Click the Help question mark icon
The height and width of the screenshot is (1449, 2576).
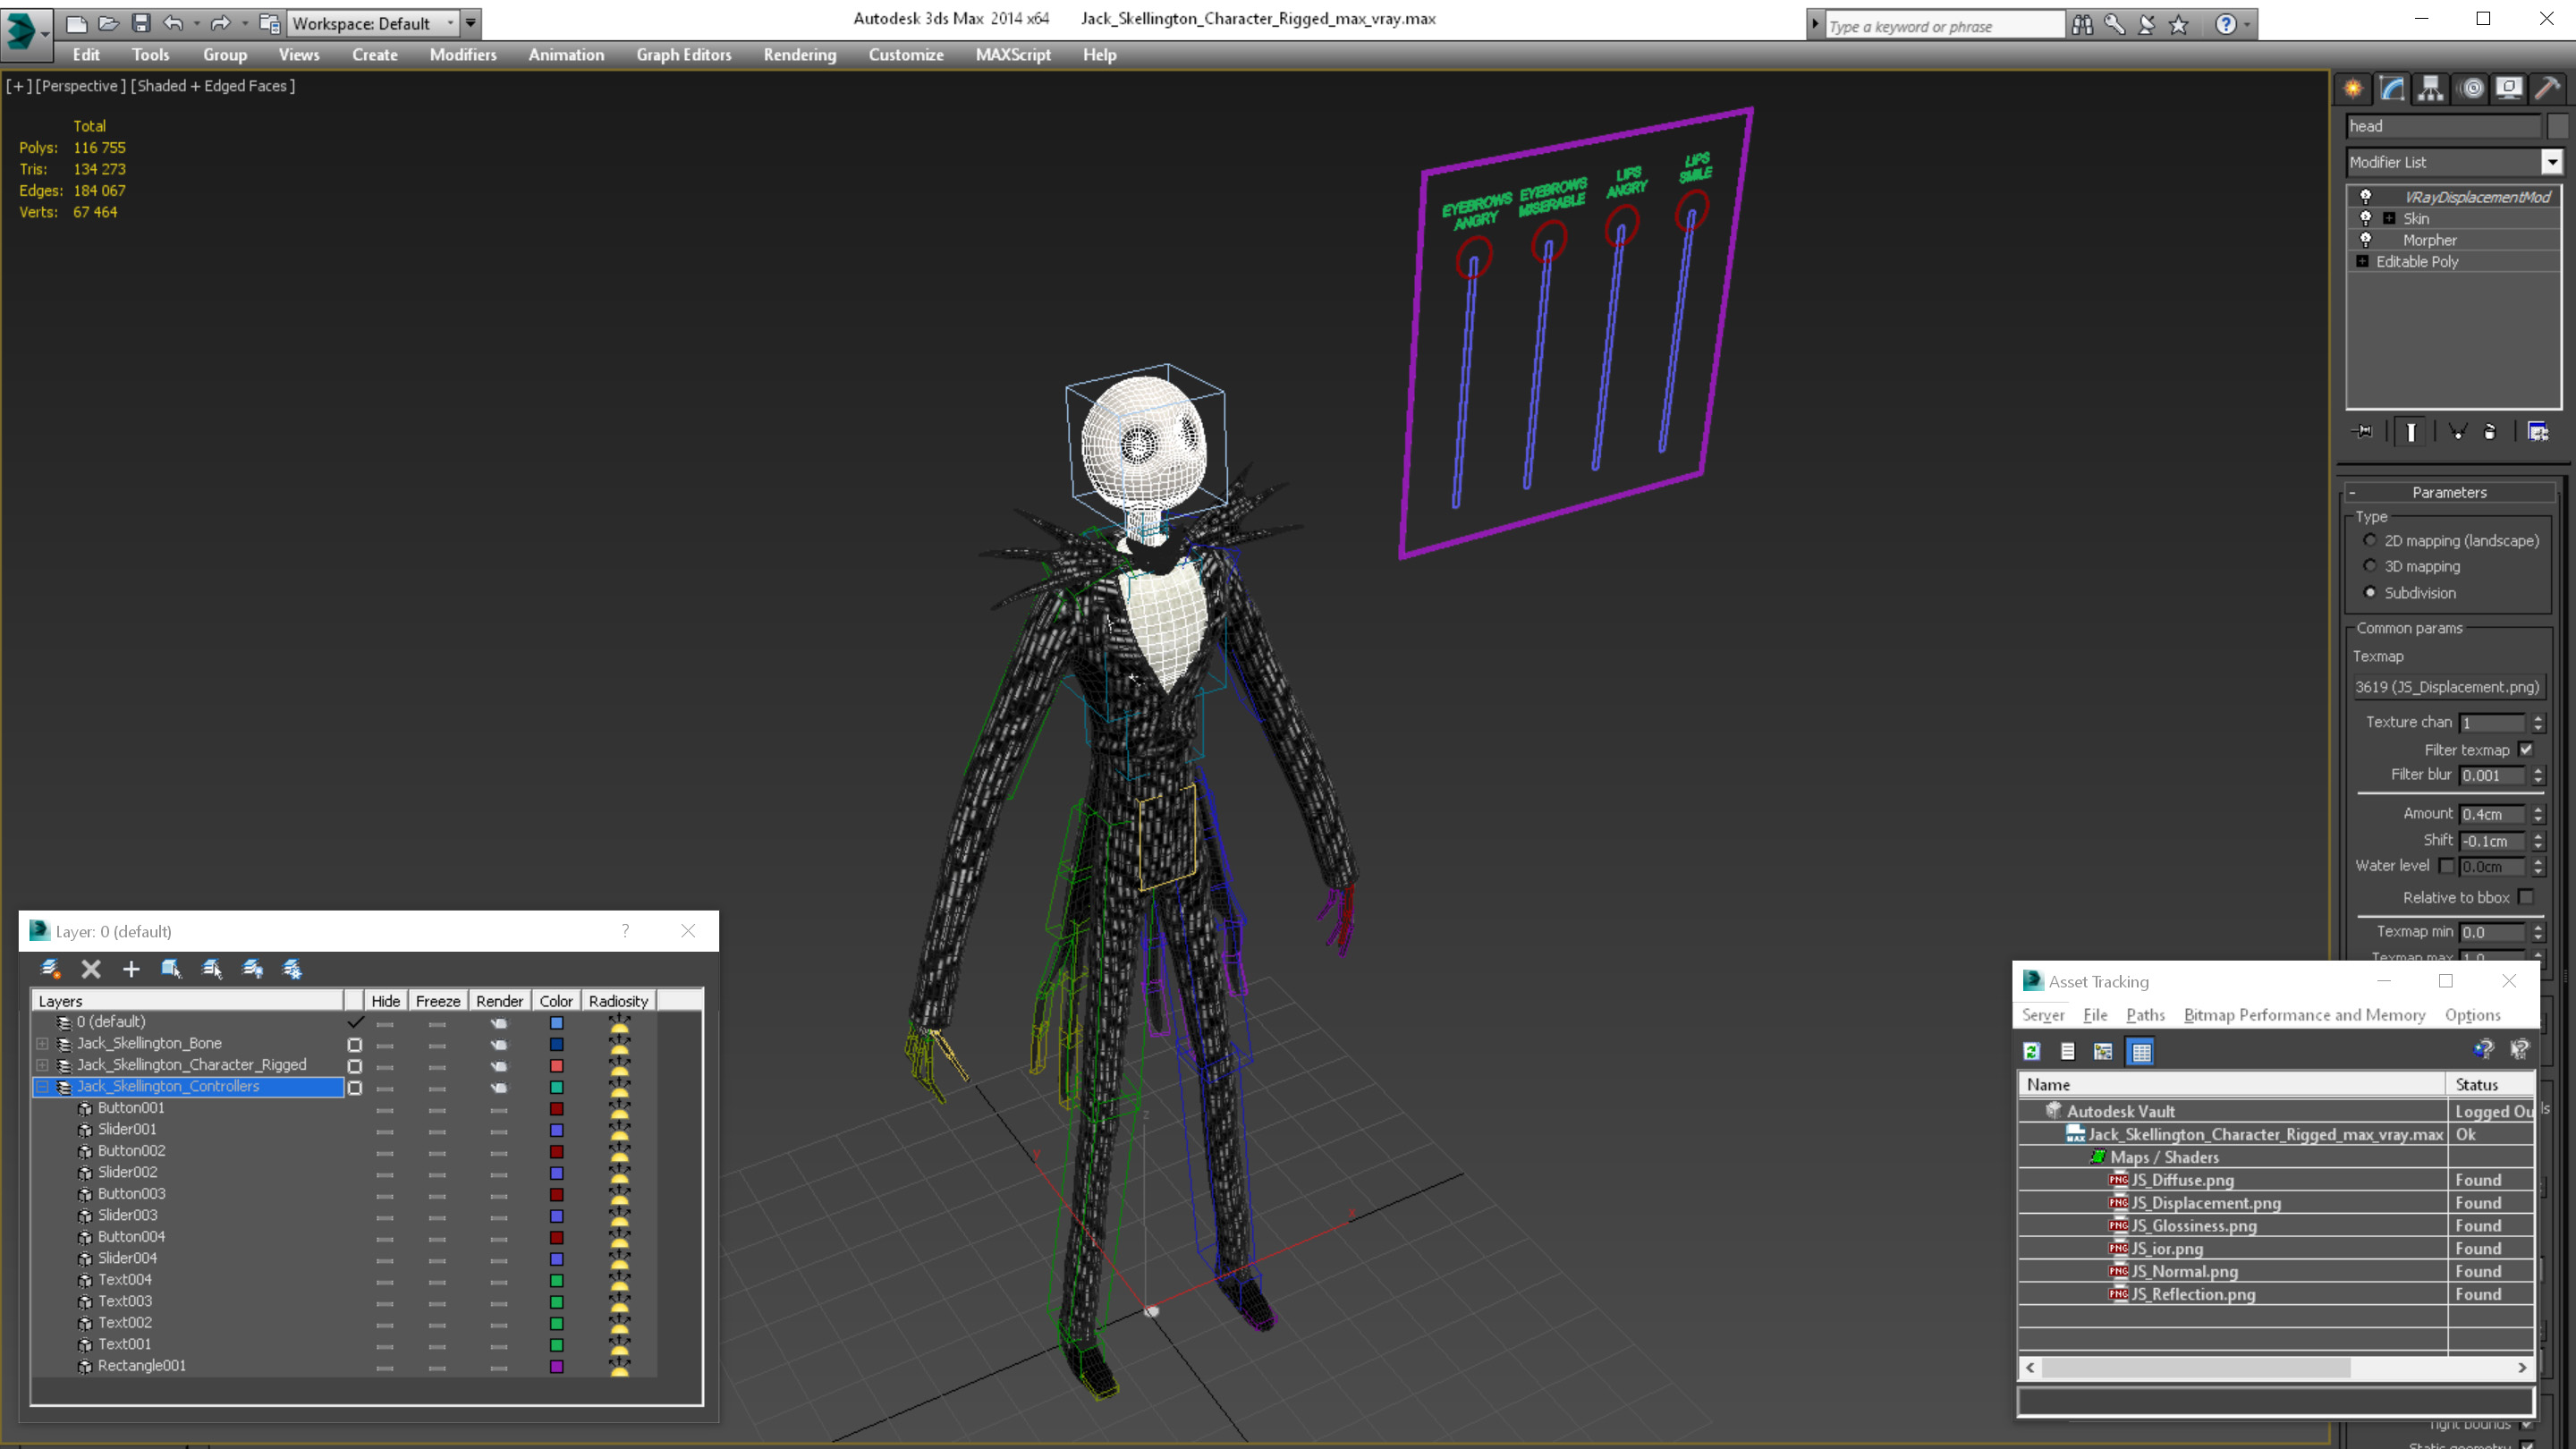click(2225, 25)
